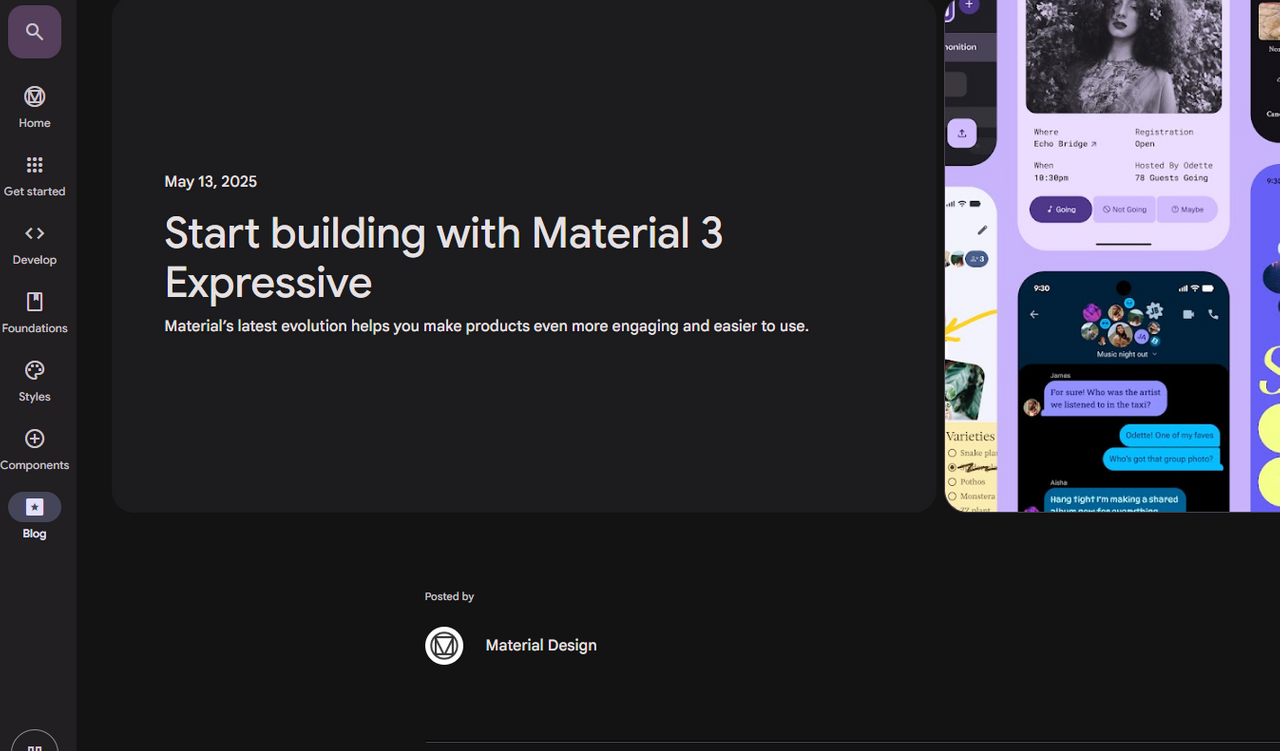Click the partially visible button at sidebar bottom
Screen dimensions: 1280x751
click(x=34, y=741)
